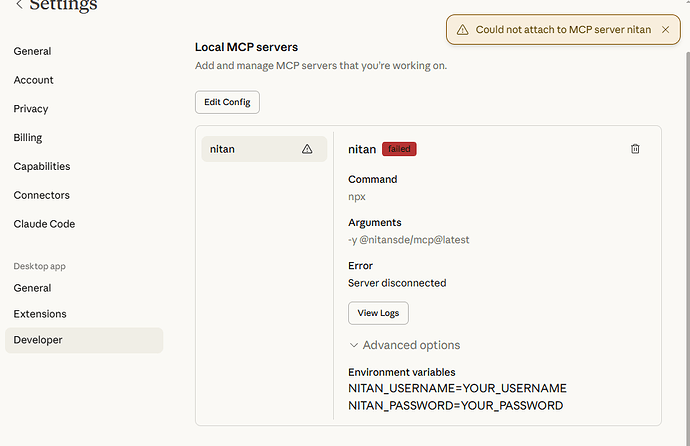Click the Edit Config button
Viewport: 690px width, 446px height.
[227, 102]
